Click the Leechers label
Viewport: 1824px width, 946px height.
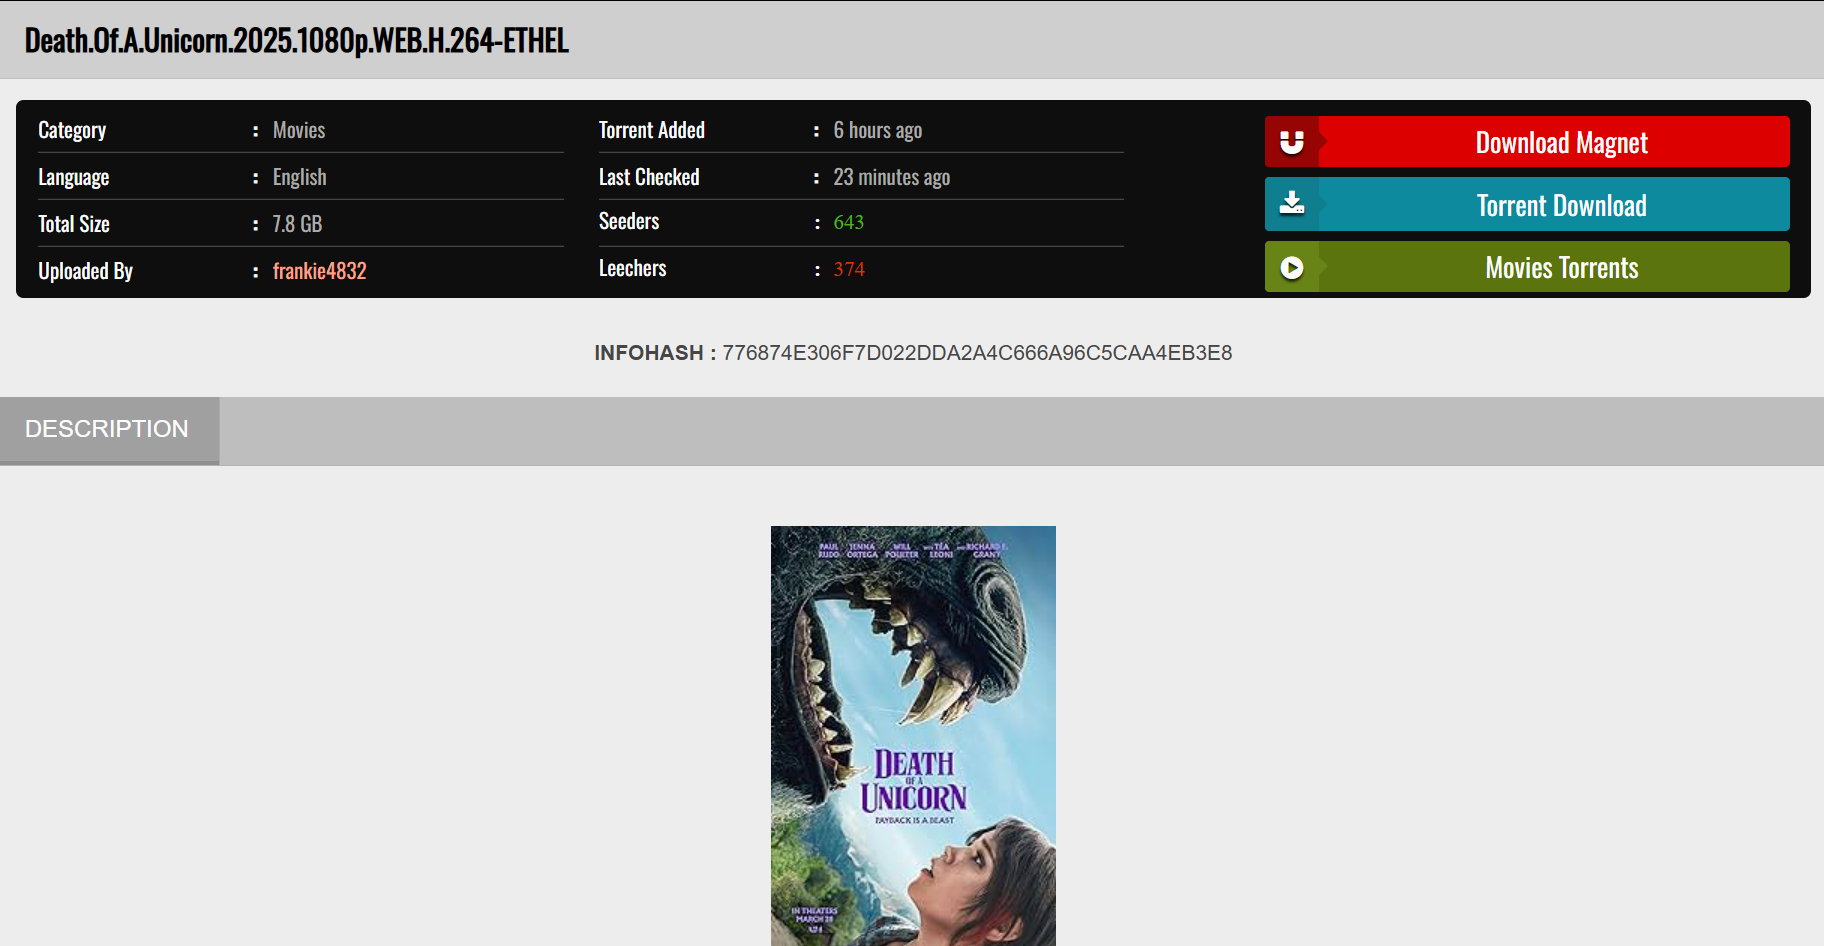pos(632,268)
